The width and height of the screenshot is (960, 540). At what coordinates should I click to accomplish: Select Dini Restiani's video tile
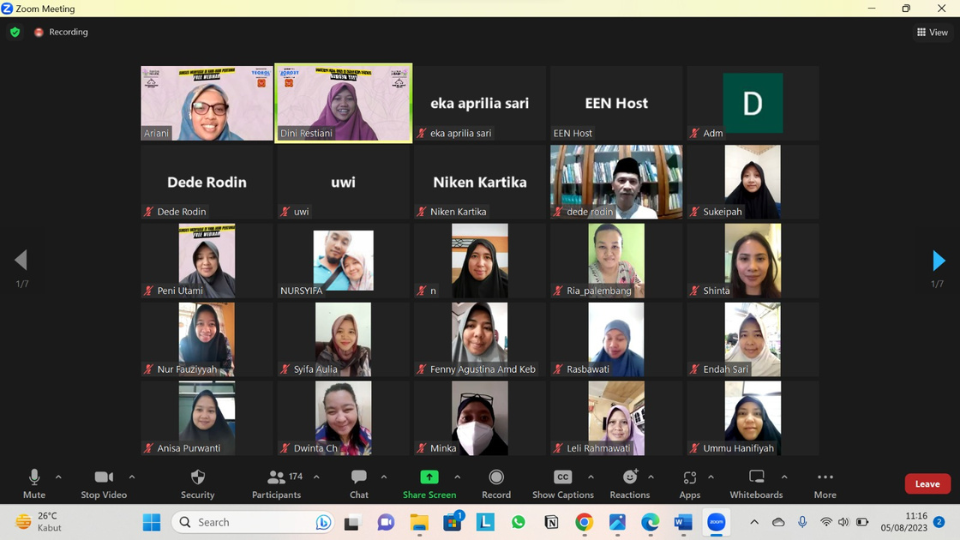[x=343, y=103]
